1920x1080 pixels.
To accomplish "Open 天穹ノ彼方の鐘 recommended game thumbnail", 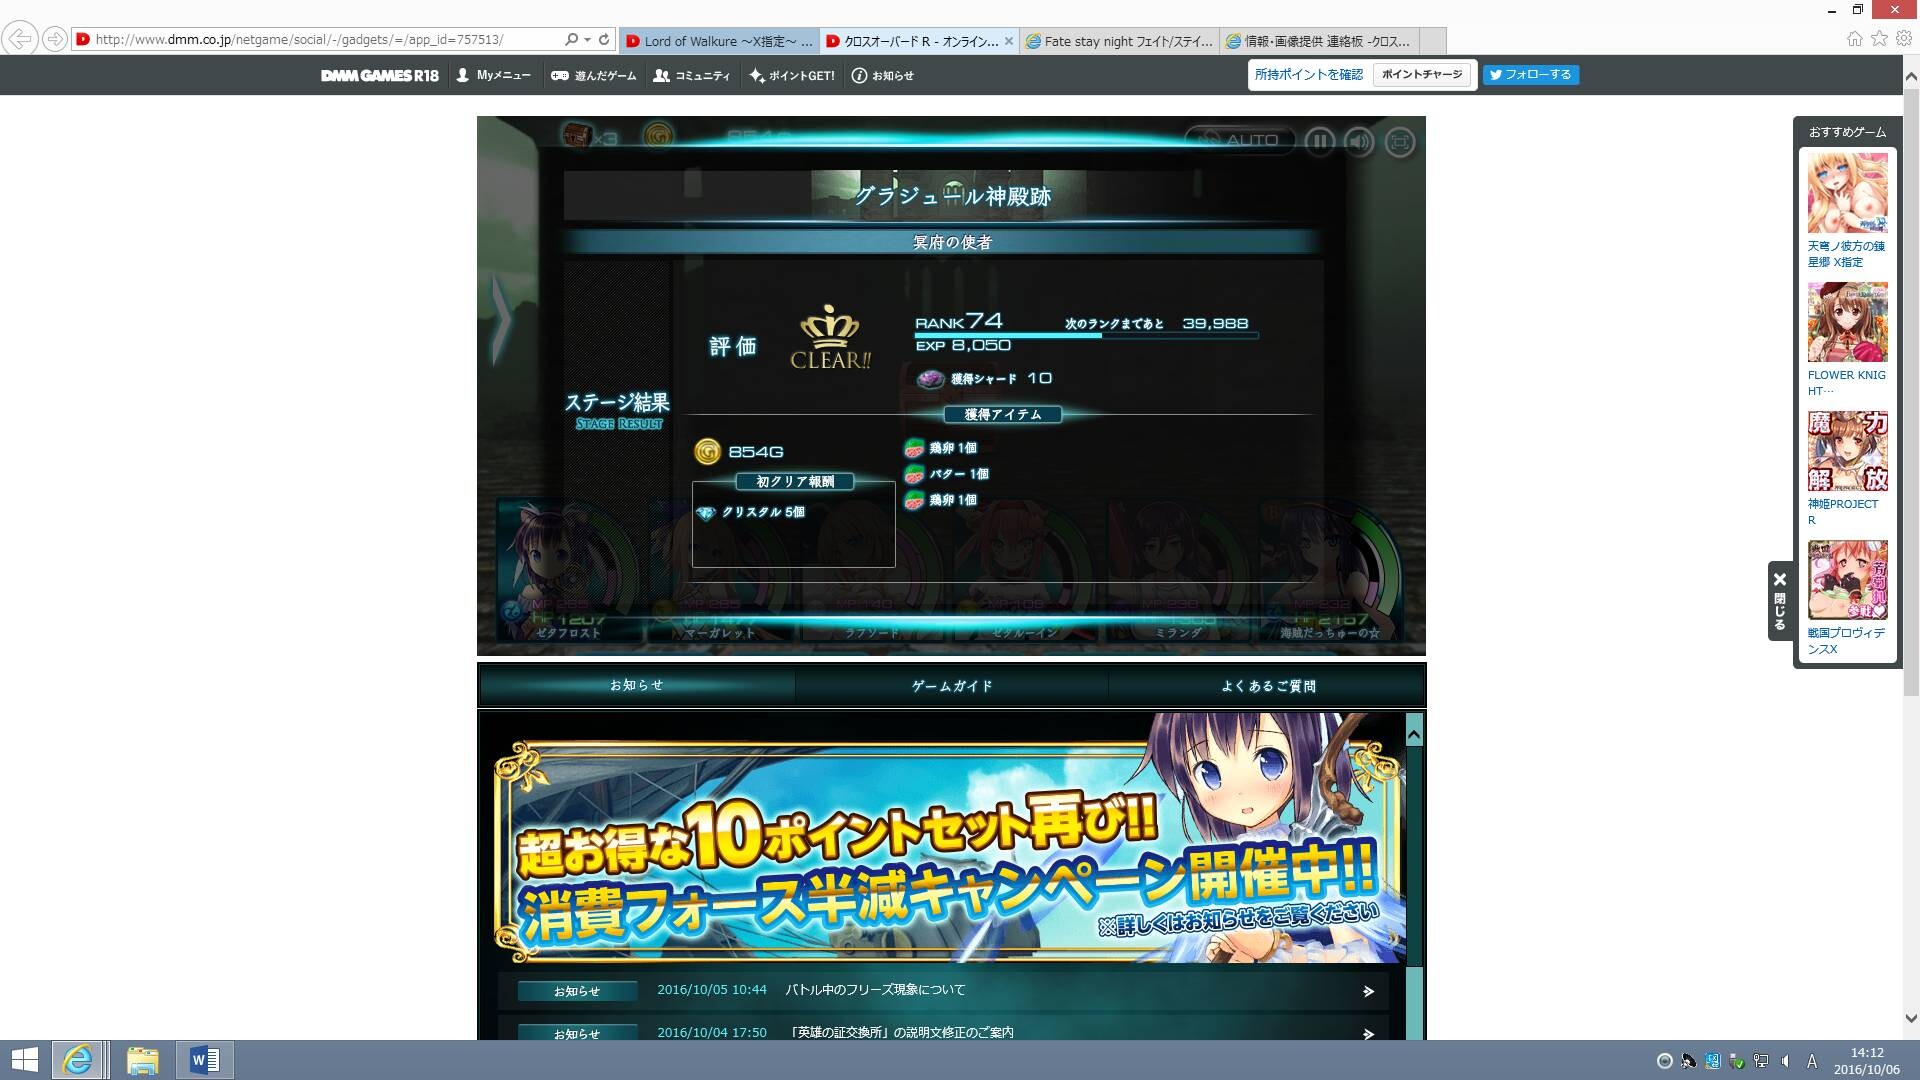I will point(1847,192).
